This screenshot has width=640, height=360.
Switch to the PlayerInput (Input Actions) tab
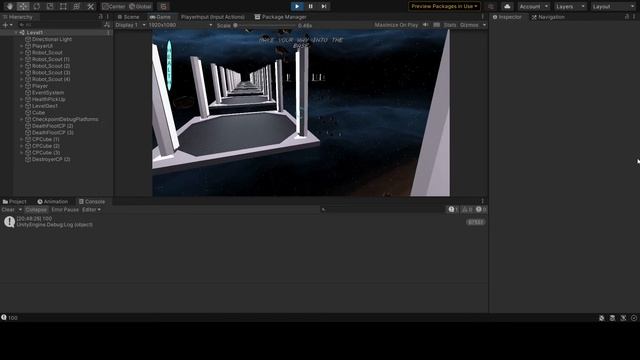[212, 17]
